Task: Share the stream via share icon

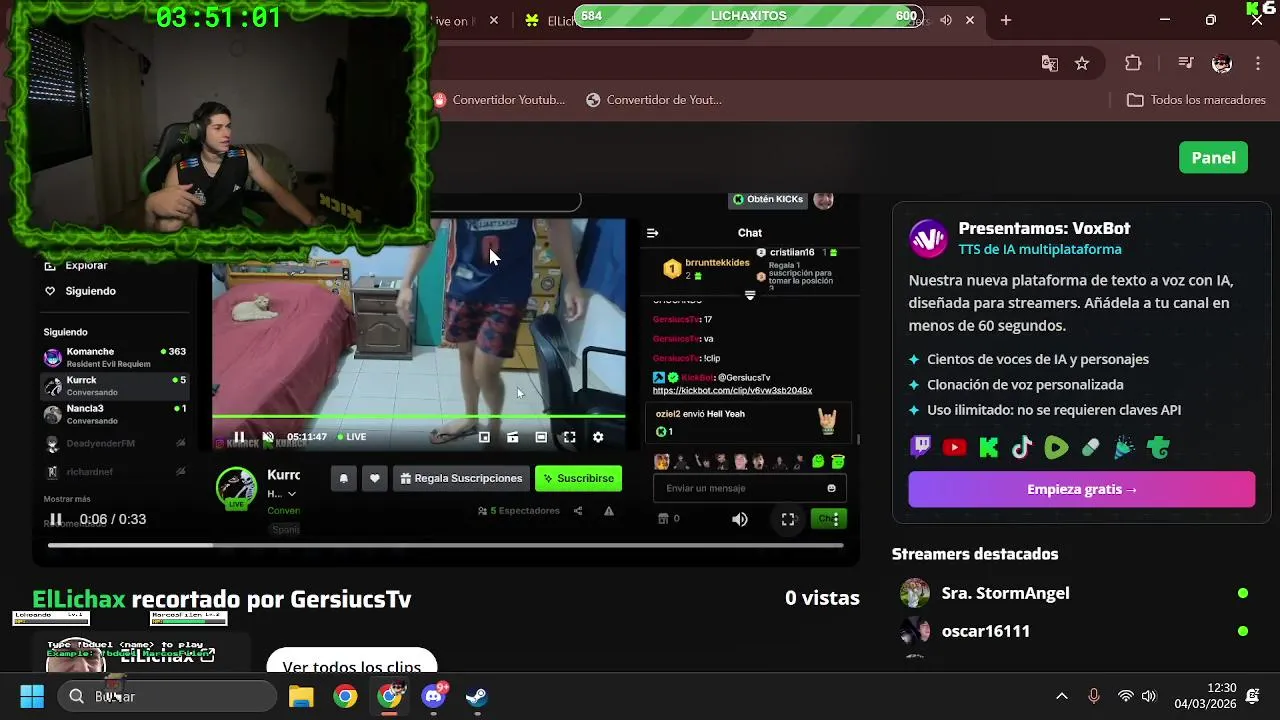Action: click(x=578, y=511)
